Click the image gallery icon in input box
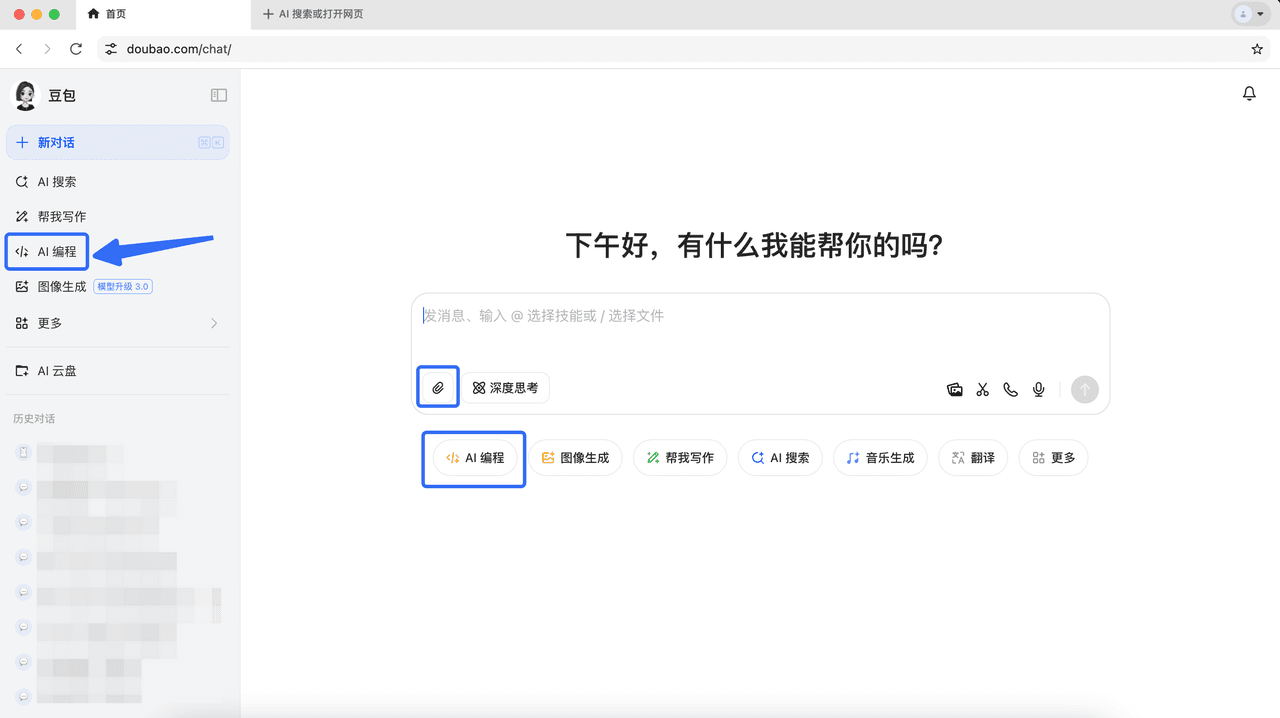 tap(955, 390)
